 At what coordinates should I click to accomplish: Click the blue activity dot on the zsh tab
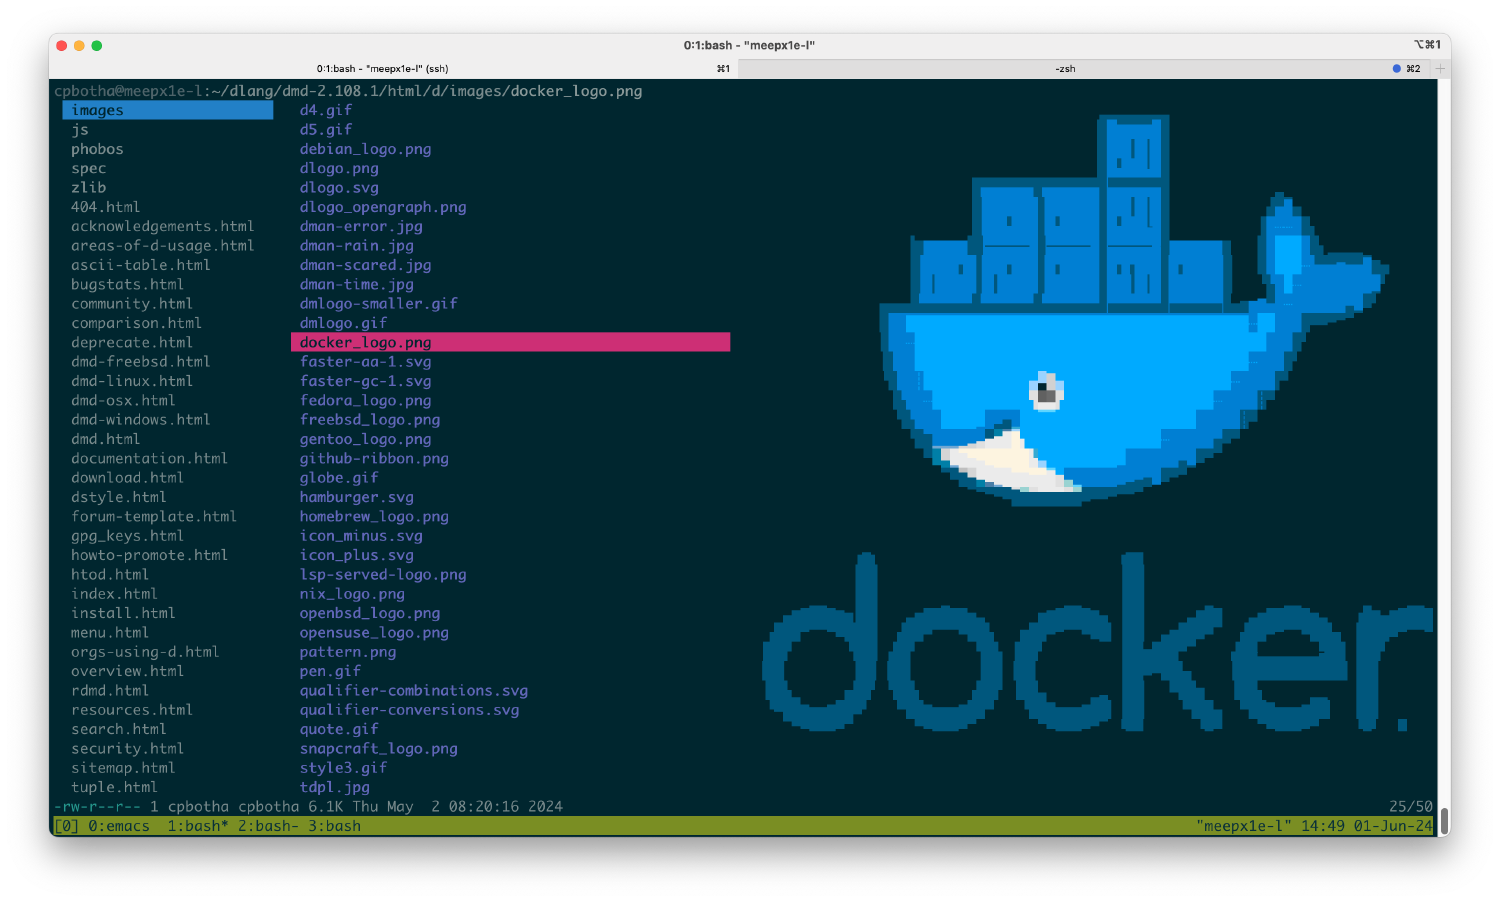tap(1397, 69)
